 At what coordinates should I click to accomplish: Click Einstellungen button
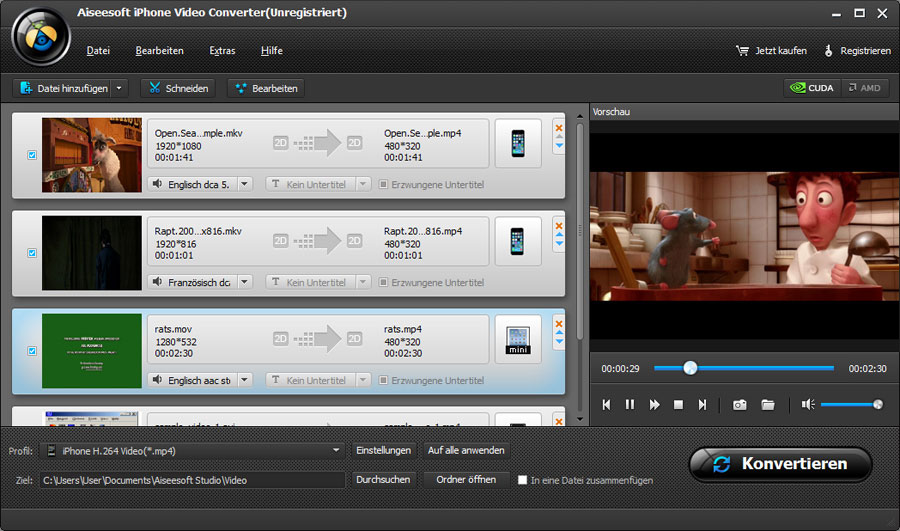point(383,451)
